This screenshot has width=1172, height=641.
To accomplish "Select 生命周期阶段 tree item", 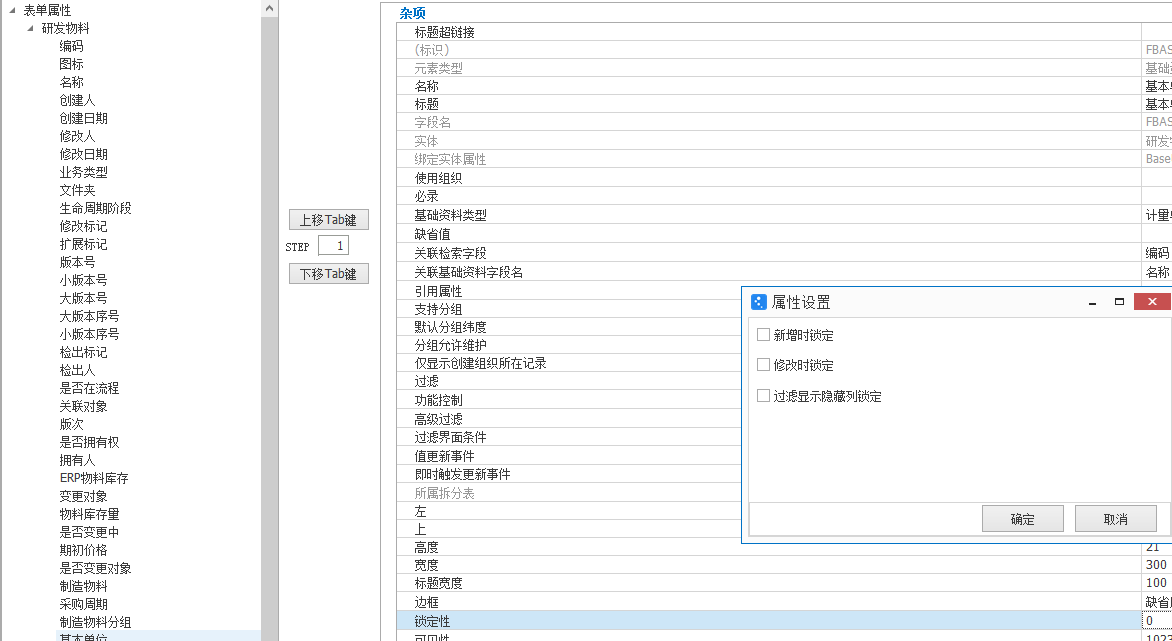I will click(x=96, y=208).
